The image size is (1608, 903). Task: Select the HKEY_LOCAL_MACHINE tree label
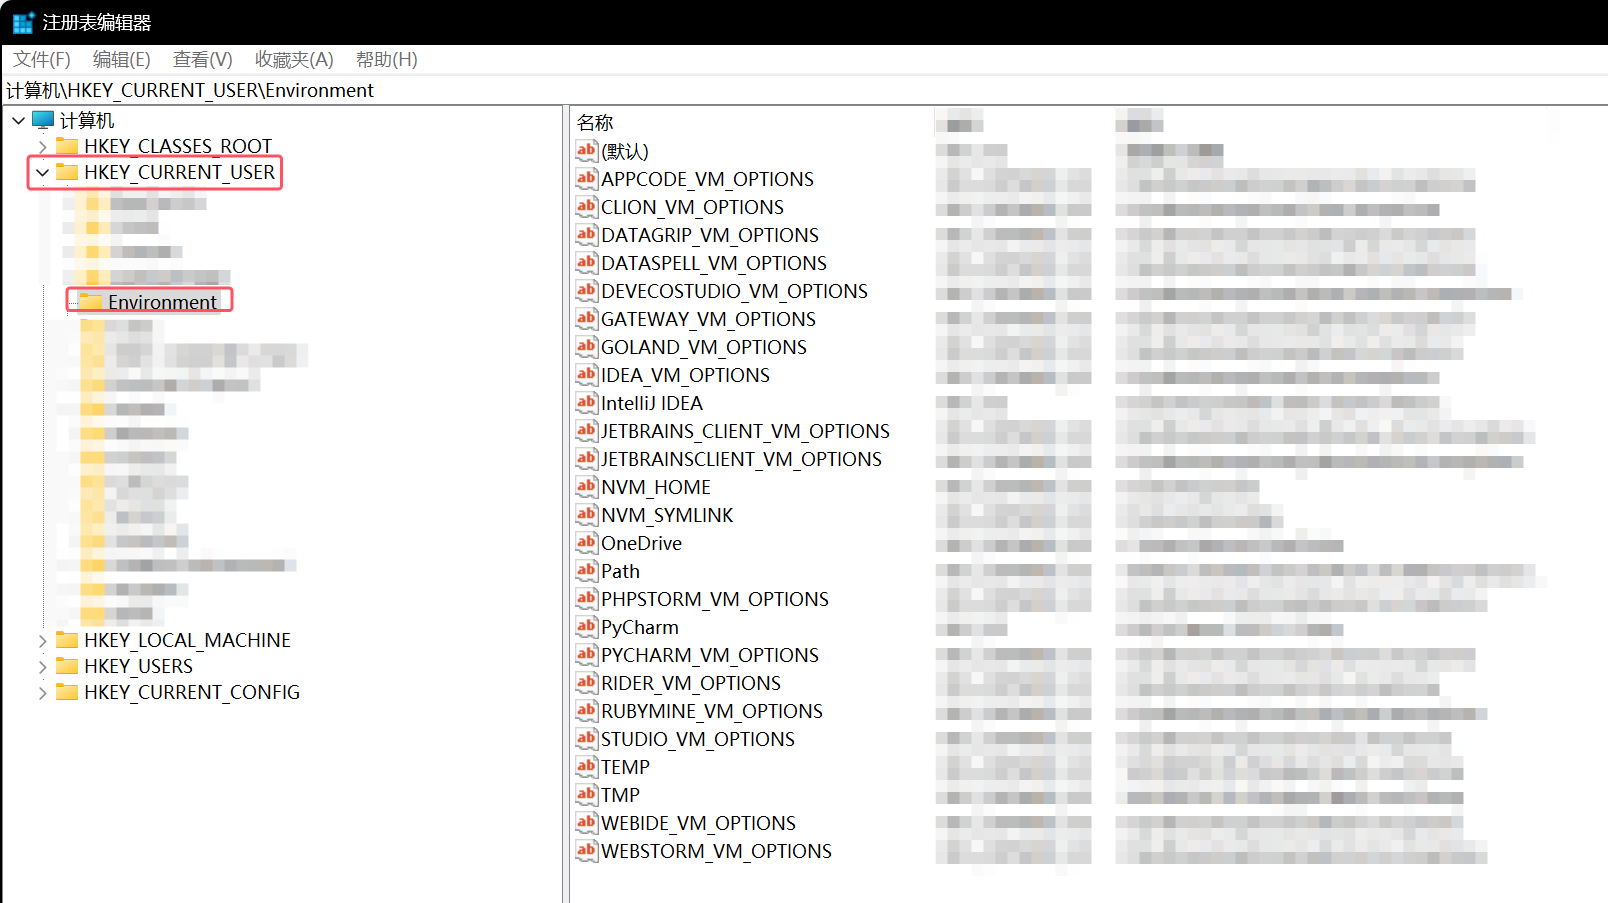(187, 640)
